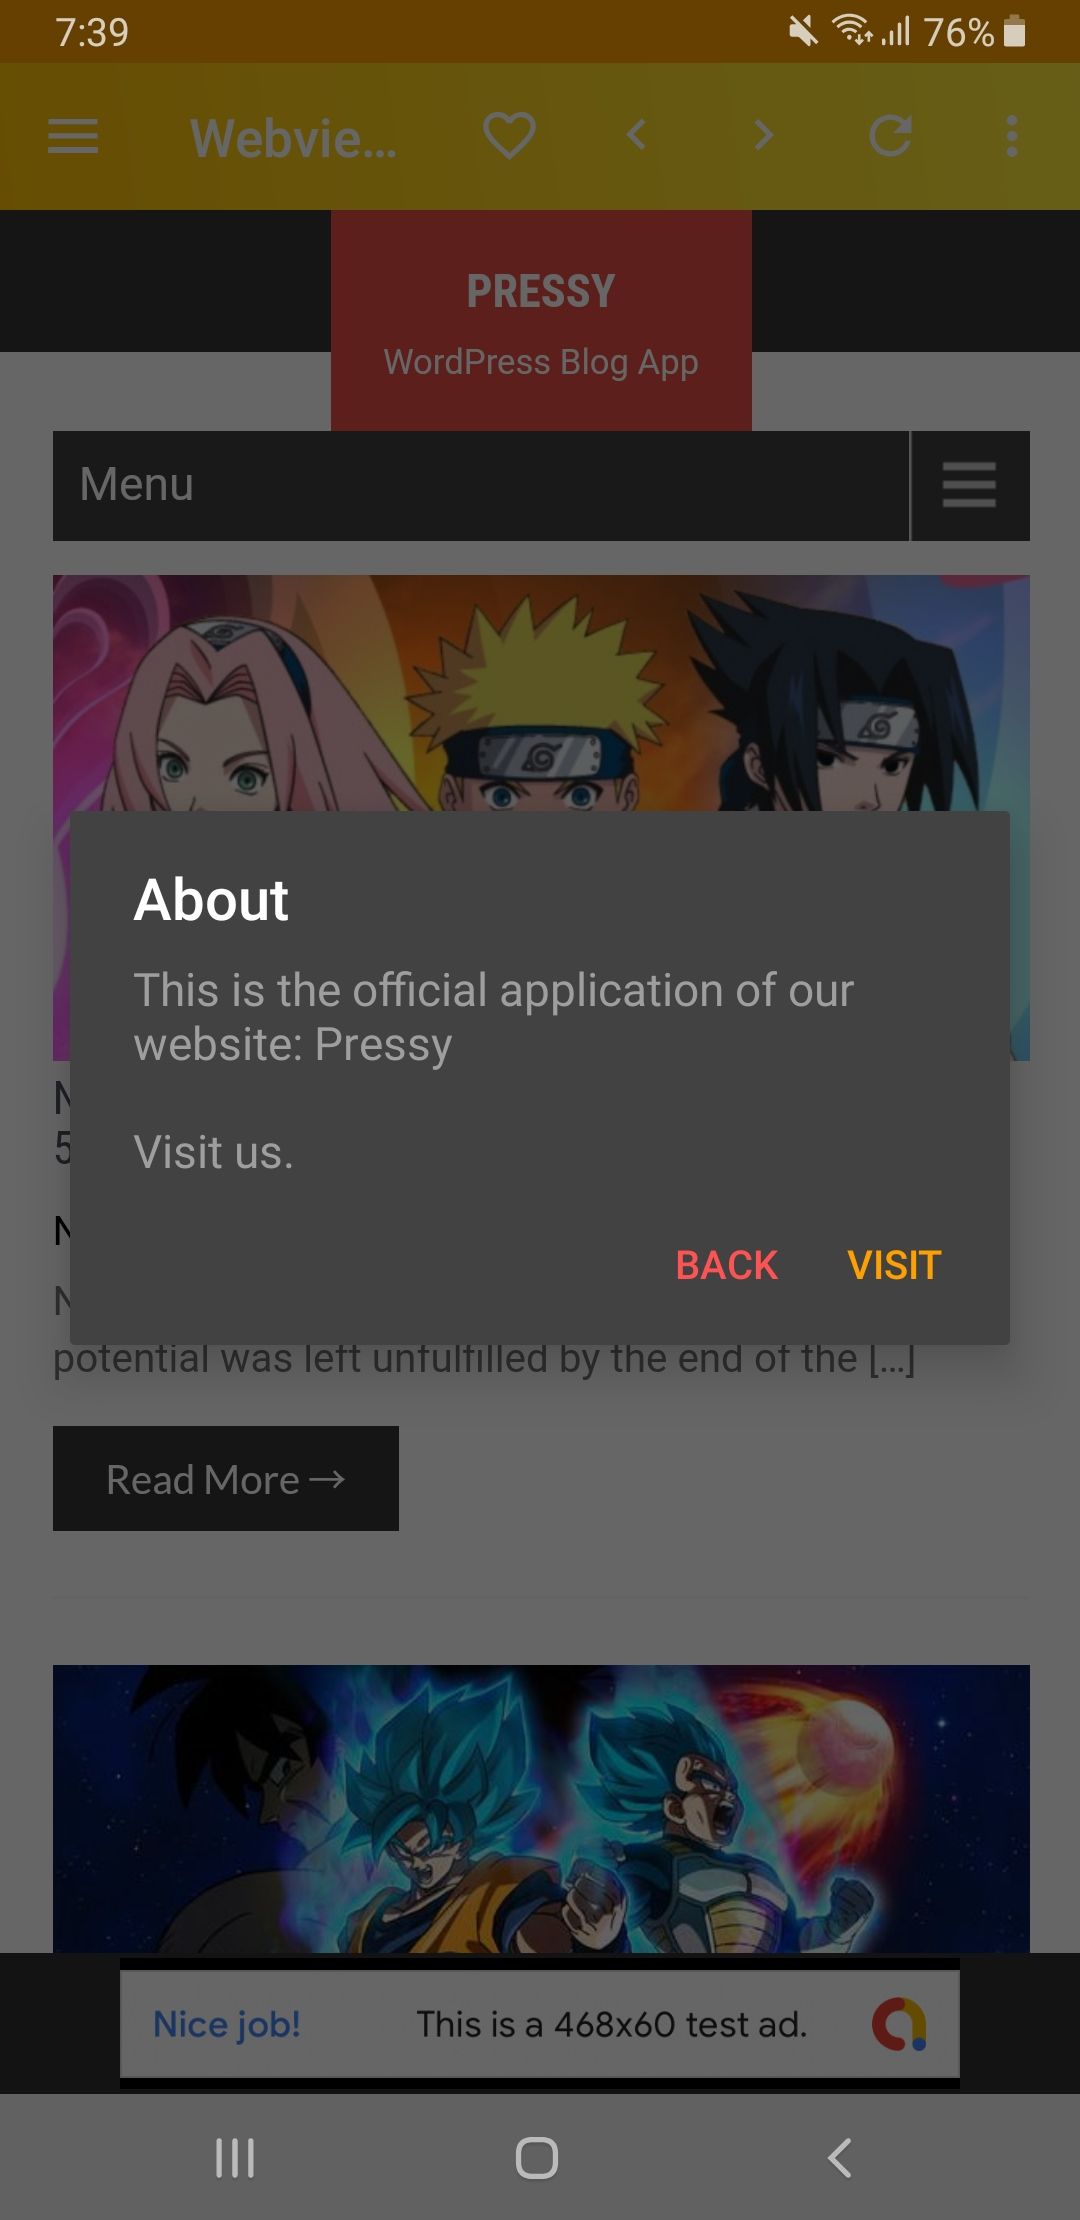Tap the 468x60 test ad banner
The image size is (1080, 2220).
click(x=540, y=2024)
